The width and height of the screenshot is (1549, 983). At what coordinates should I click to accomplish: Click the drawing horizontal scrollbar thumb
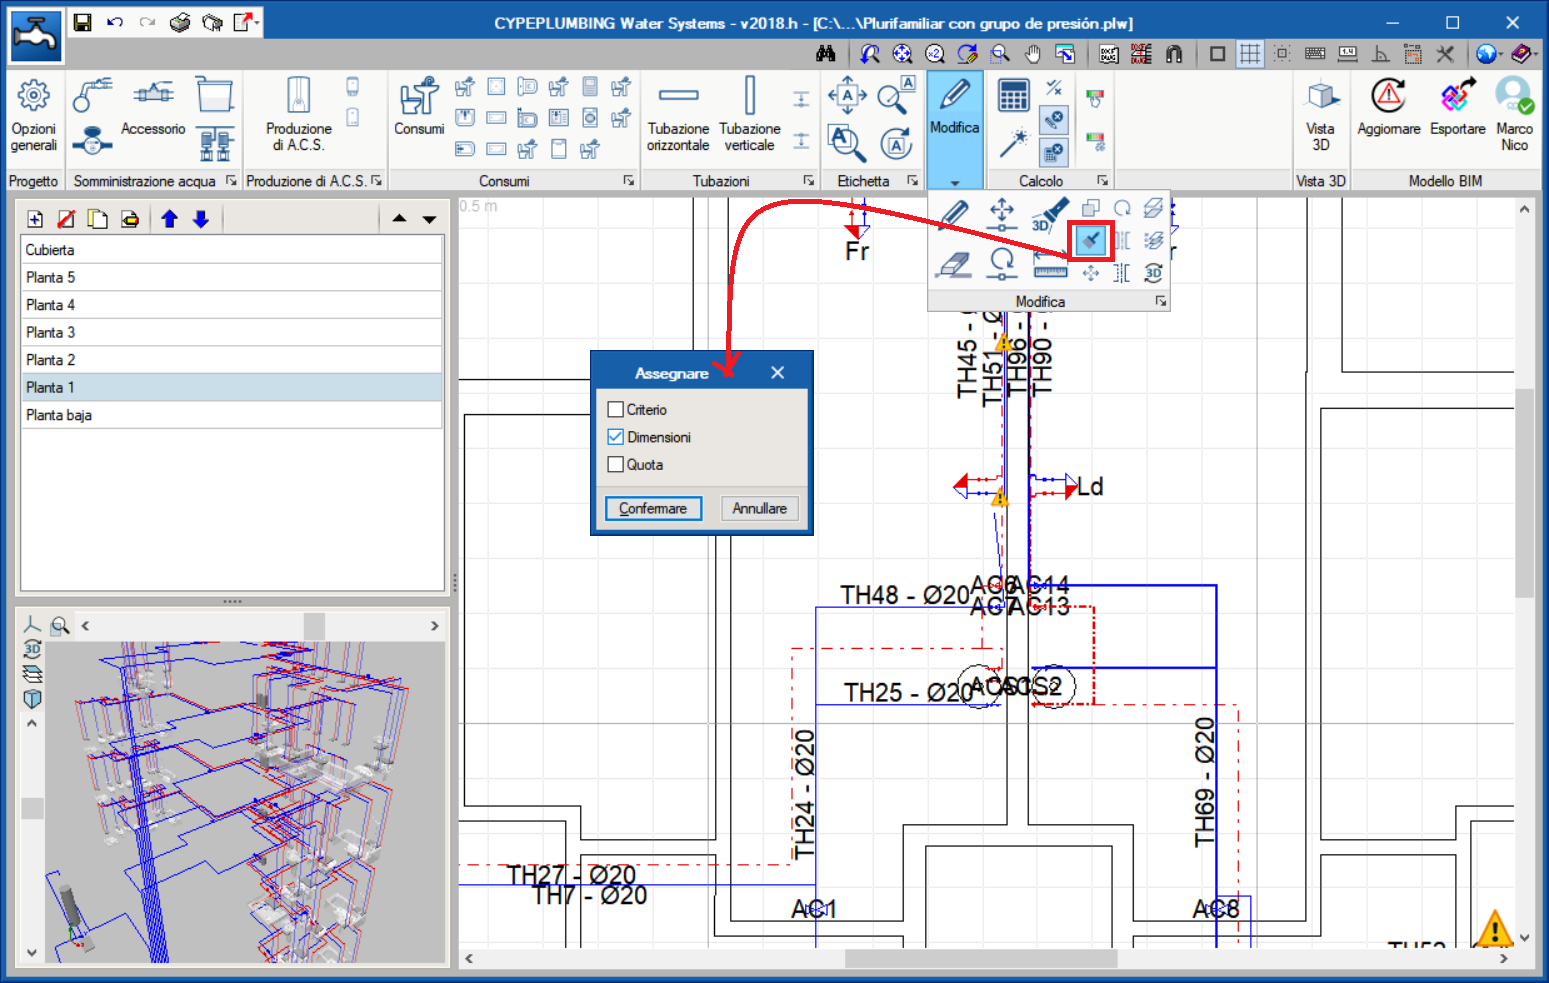[981, 959]
